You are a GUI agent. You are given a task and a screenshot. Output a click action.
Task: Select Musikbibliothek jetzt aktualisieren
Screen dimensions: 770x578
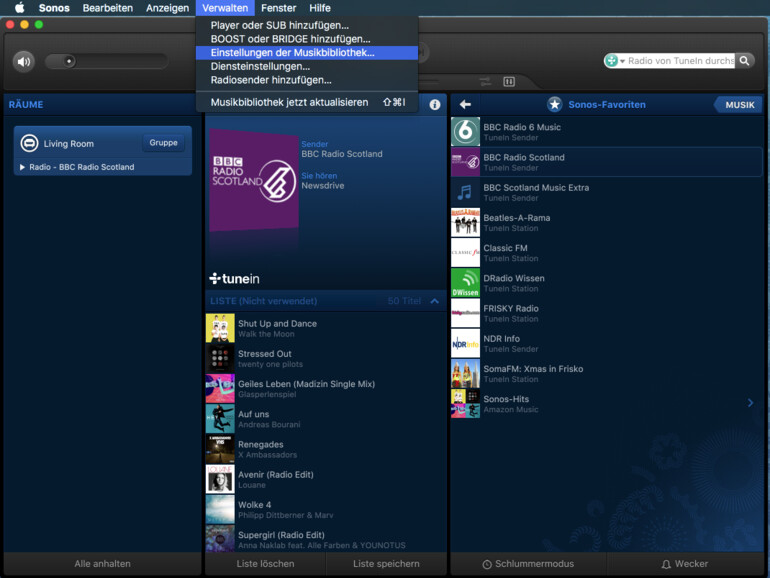(x=307, y=102)
